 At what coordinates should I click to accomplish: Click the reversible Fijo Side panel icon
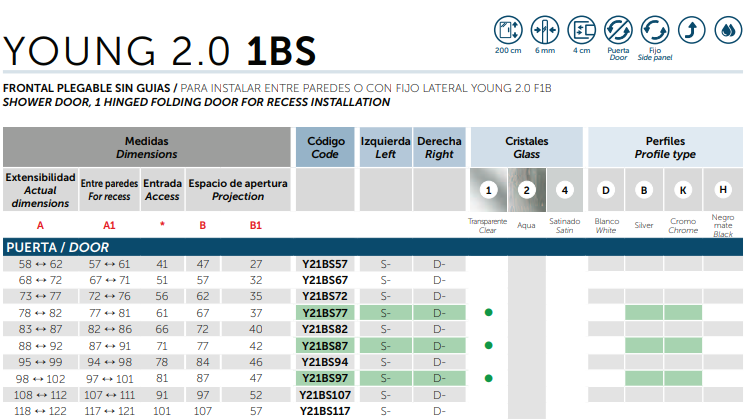pyautogui.click(x=655, y=29)
